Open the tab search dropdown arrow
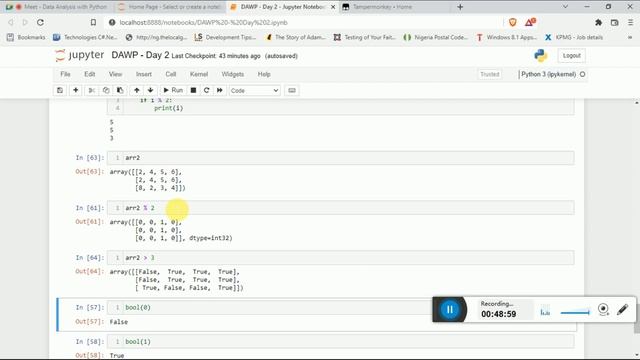 point(565,7)
